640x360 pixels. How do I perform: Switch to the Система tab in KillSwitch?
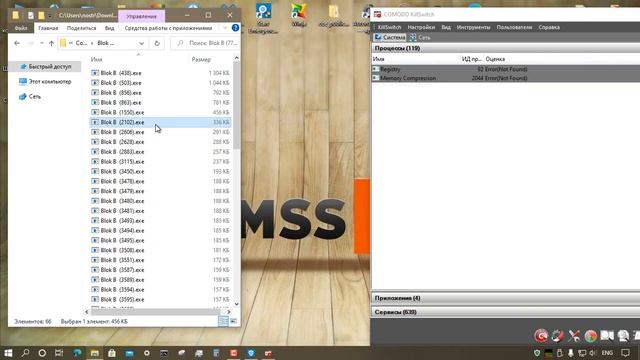[x=390, y=37]
